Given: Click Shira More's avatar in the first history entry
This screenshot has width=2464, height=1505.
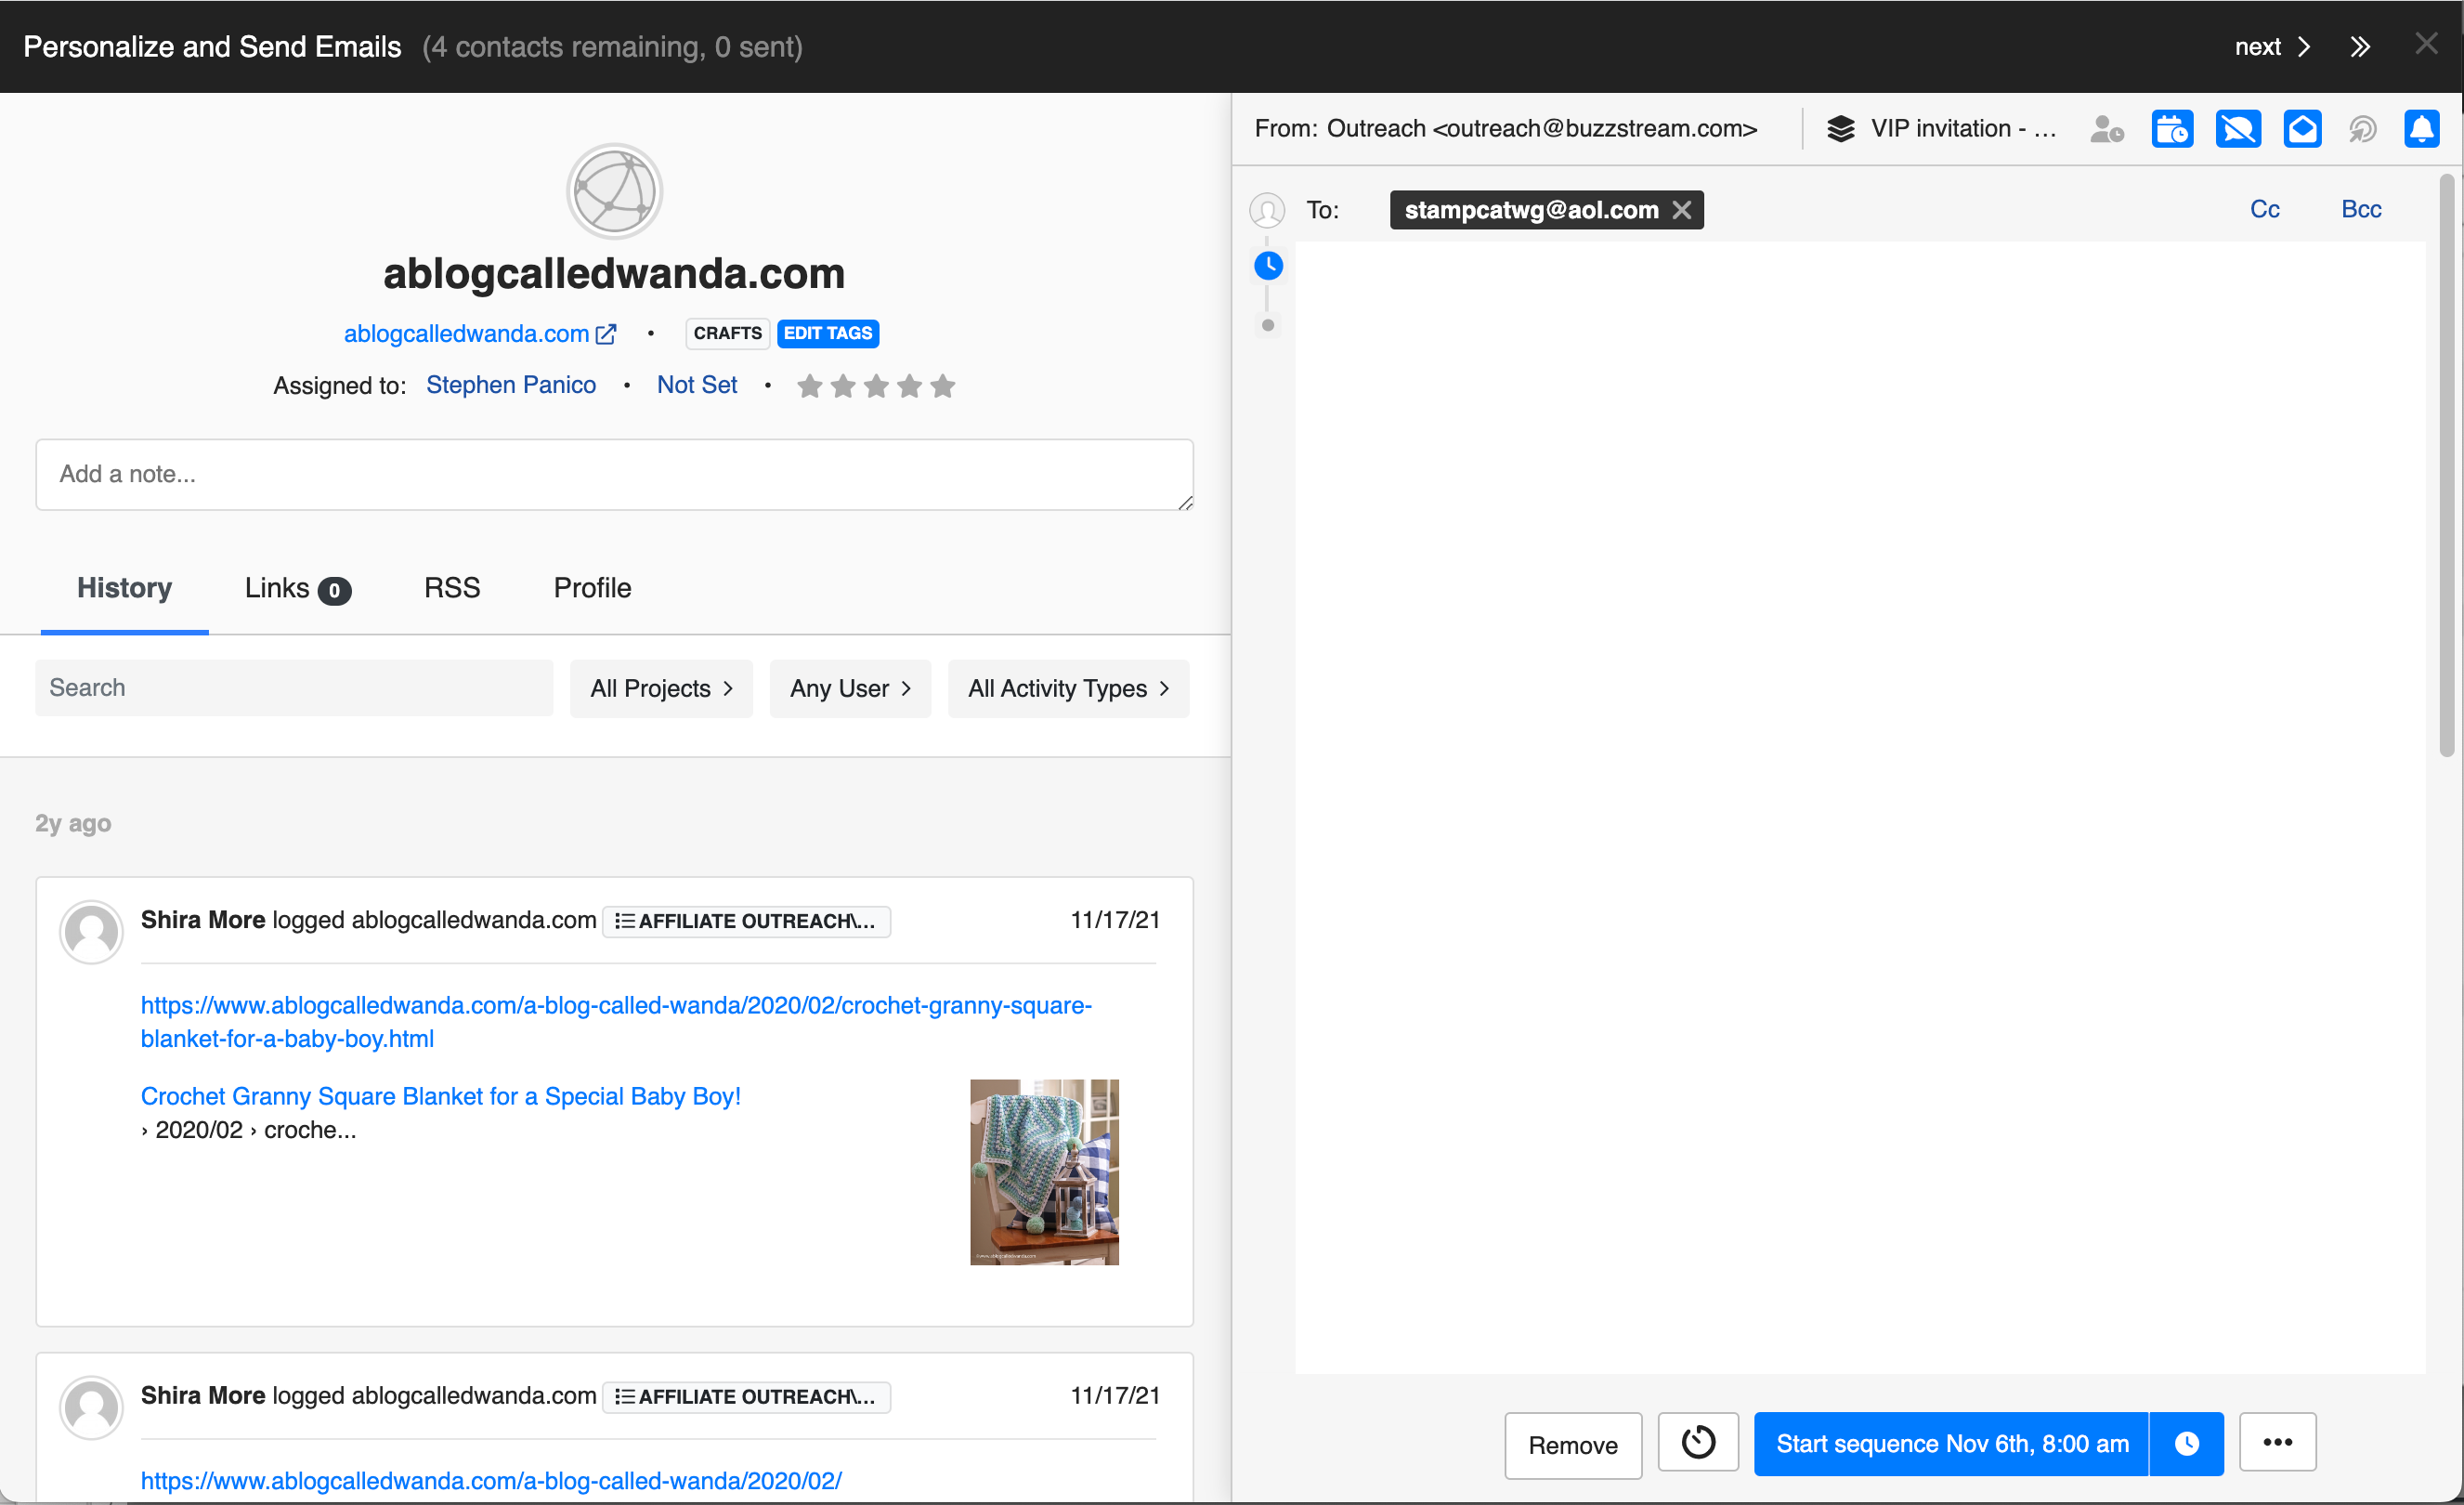Looking at the screenshot, I should (91, 931).
